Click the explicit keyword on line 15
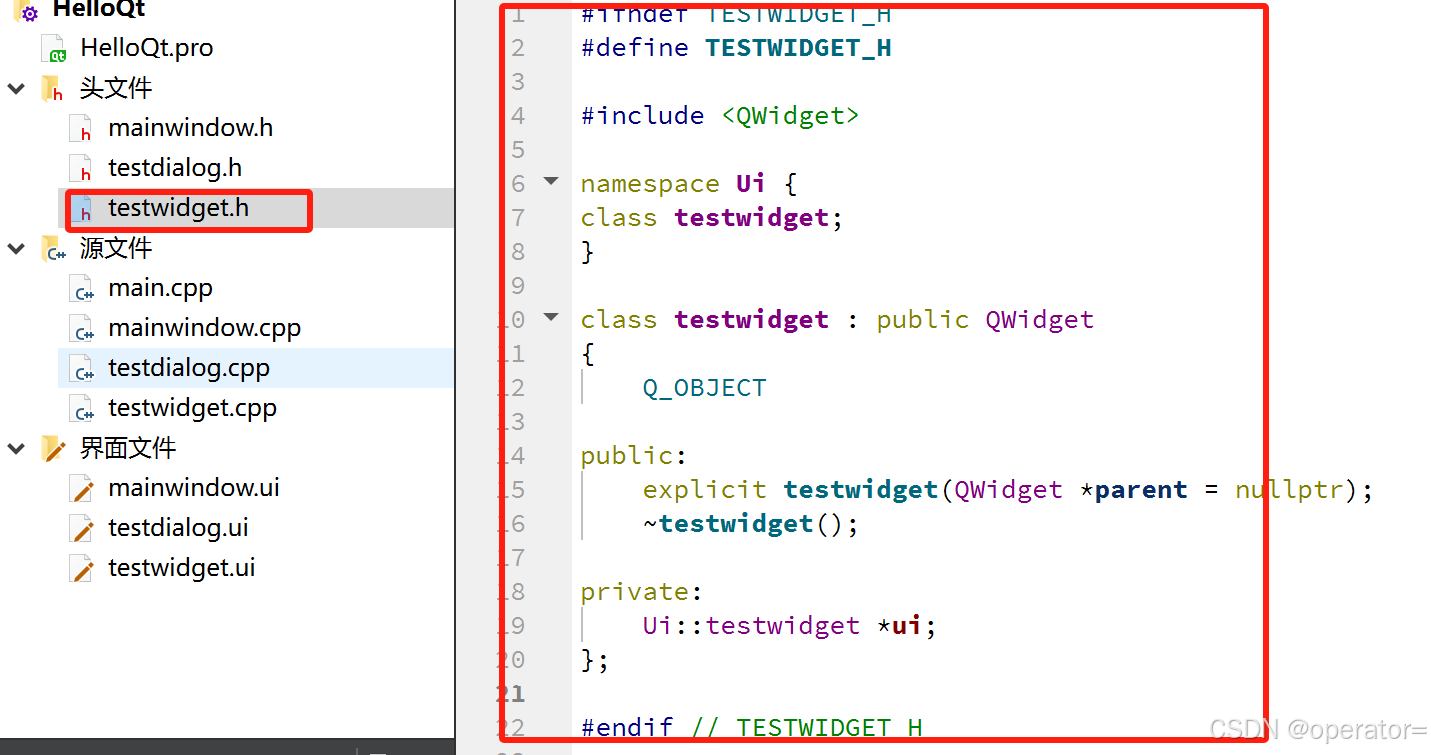Image resolution: width=1431 pixels, height=755 pixels. 704,490
